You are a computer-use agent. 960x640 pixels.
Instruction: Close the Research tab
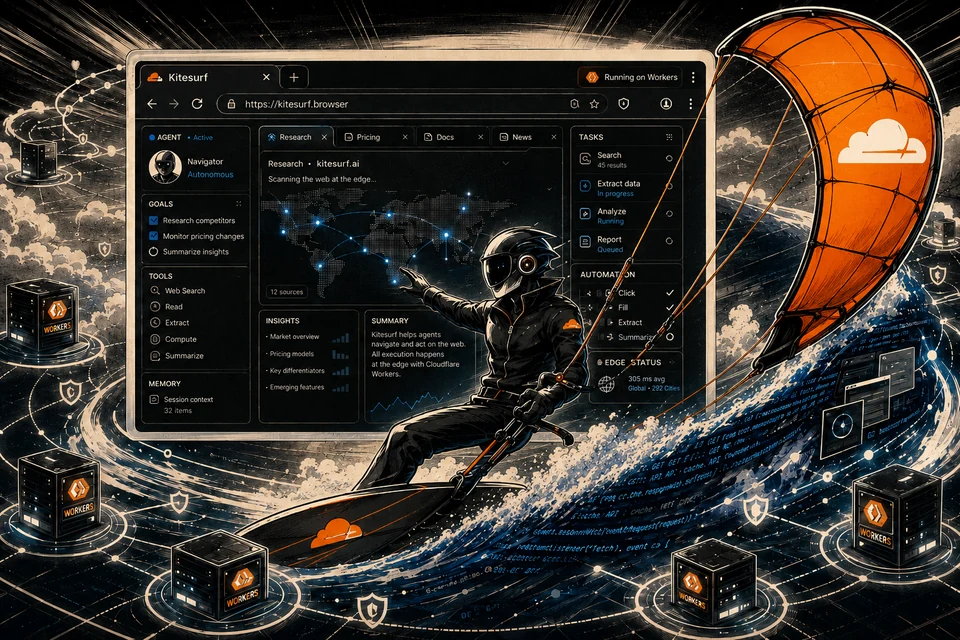tap(324, 137)
